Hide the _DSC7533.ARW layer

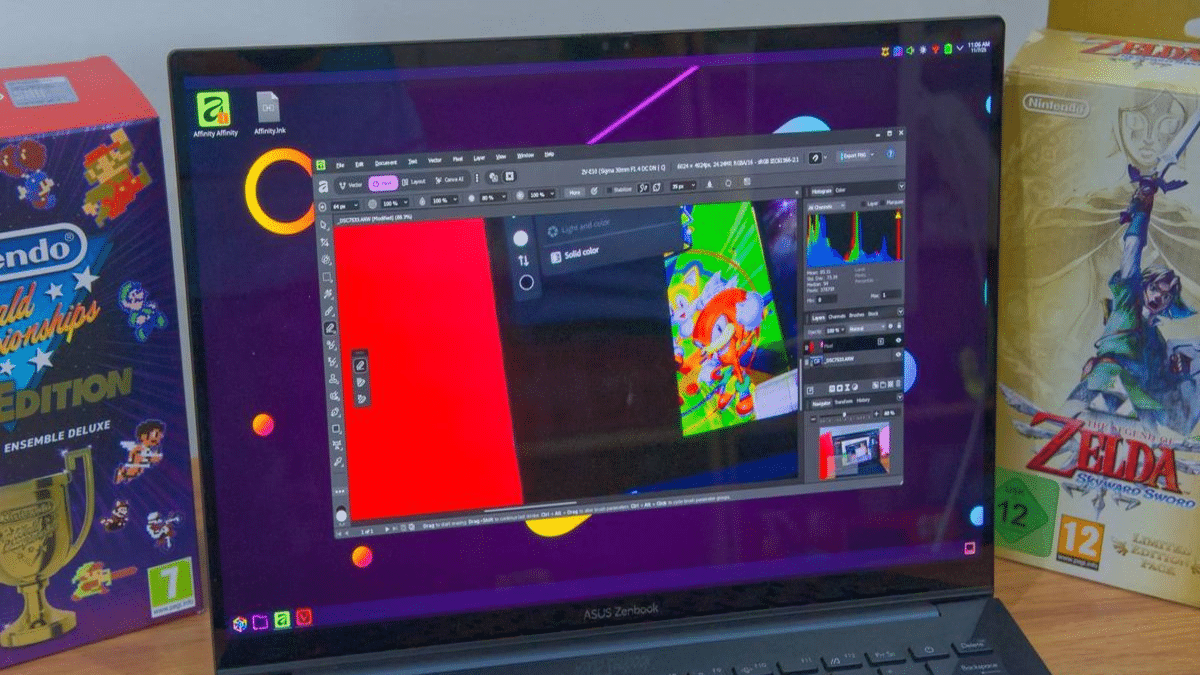(898, 357)
